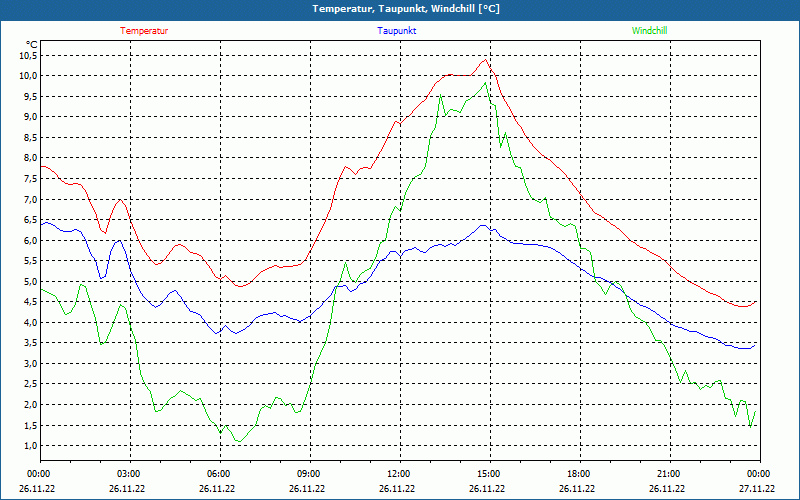
Task: Click the blue Taupunkt legend label
Action: [396, 31]
